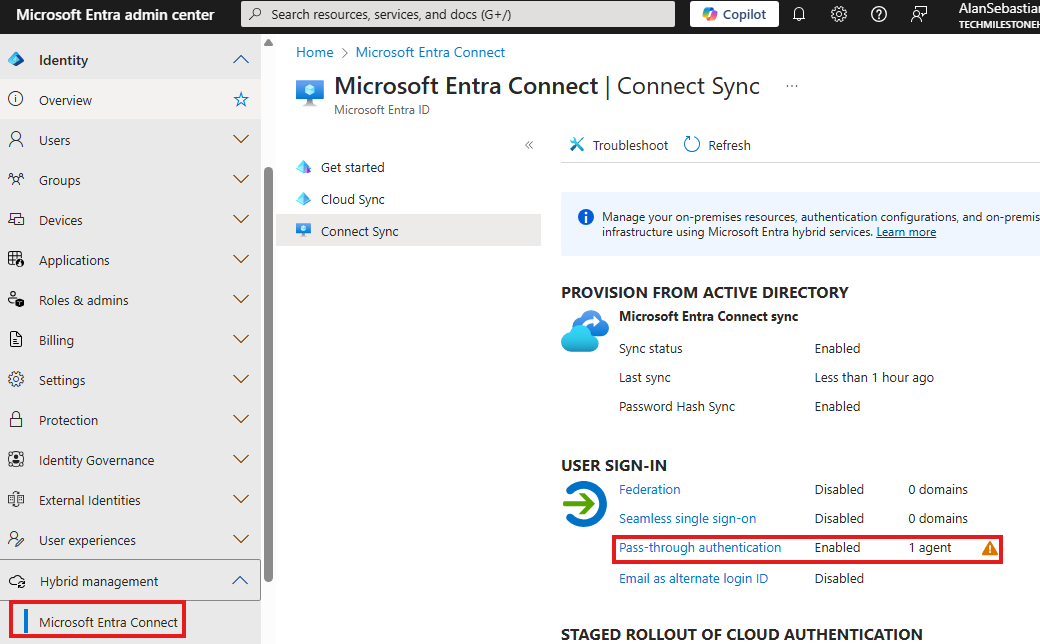
Task: Expand the Protection section chevron
Action: tap(241, 419)
